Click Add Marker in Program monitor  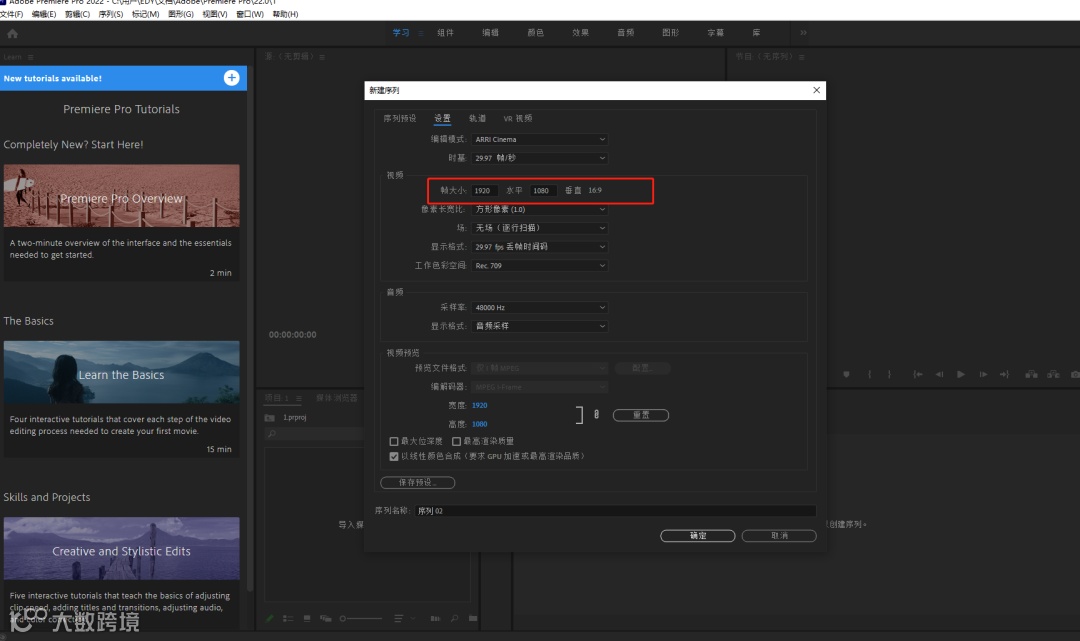847,375
